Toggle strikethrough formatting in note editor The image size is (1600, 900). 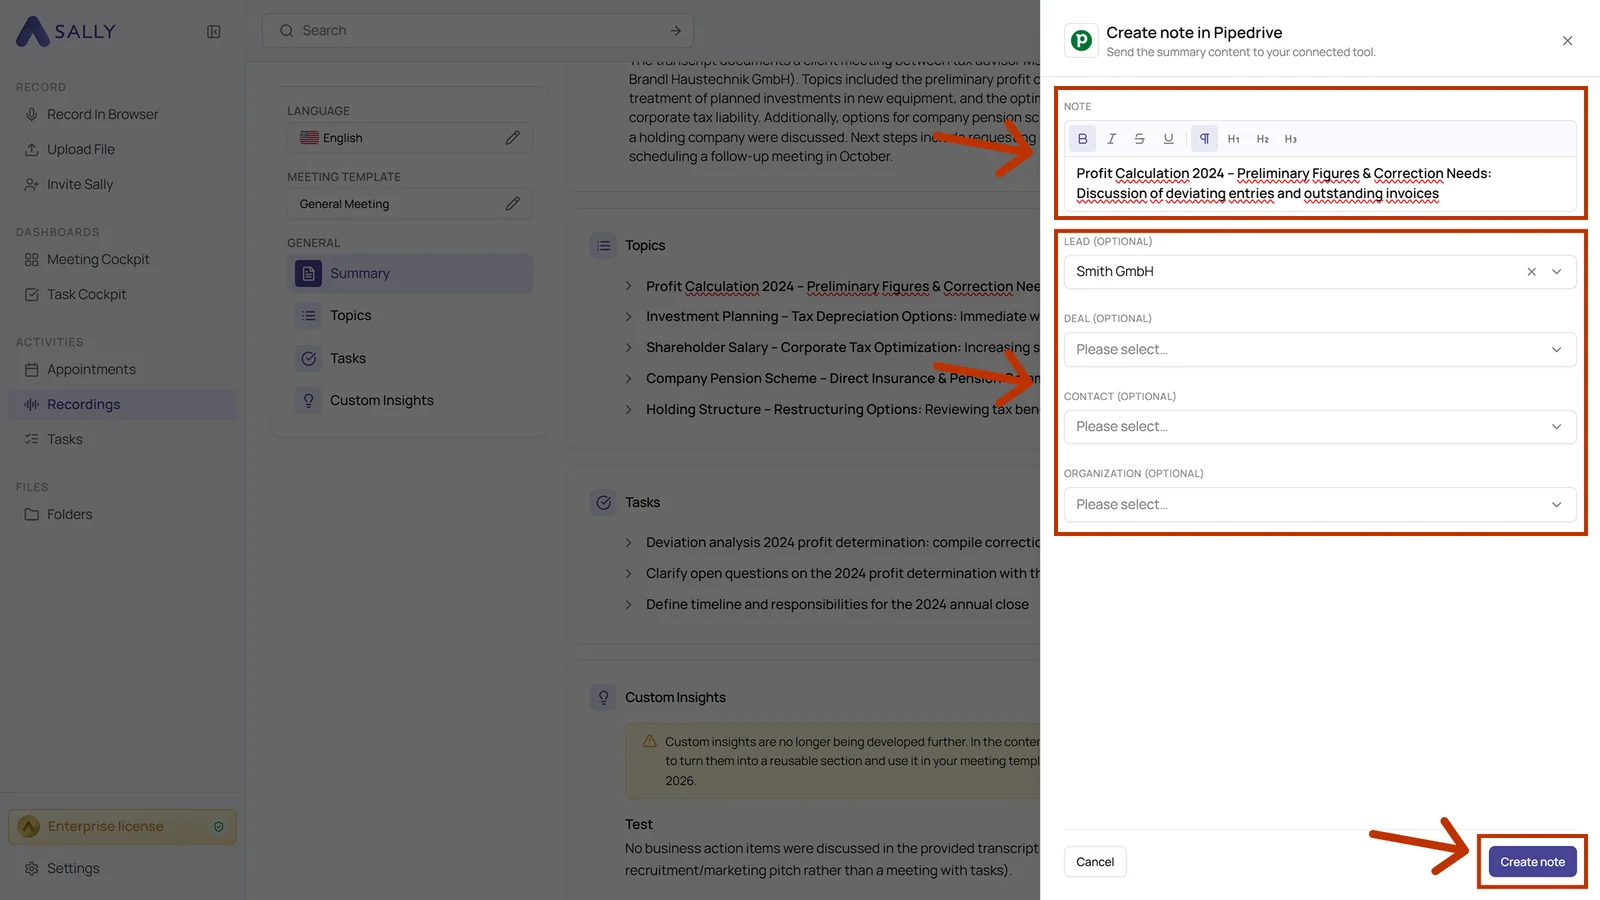click(x=1139, y=139)
